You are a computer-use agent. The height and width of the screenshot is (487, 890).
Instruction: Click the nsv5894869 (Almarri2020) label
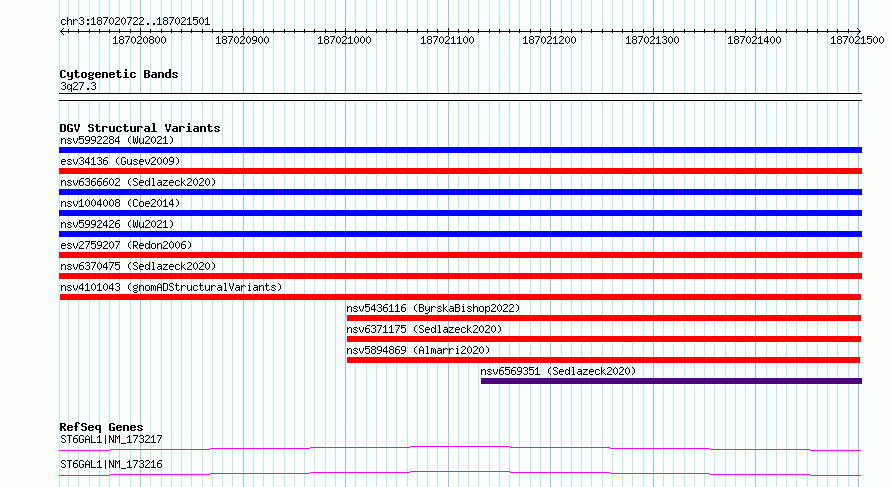click(418, 350)
